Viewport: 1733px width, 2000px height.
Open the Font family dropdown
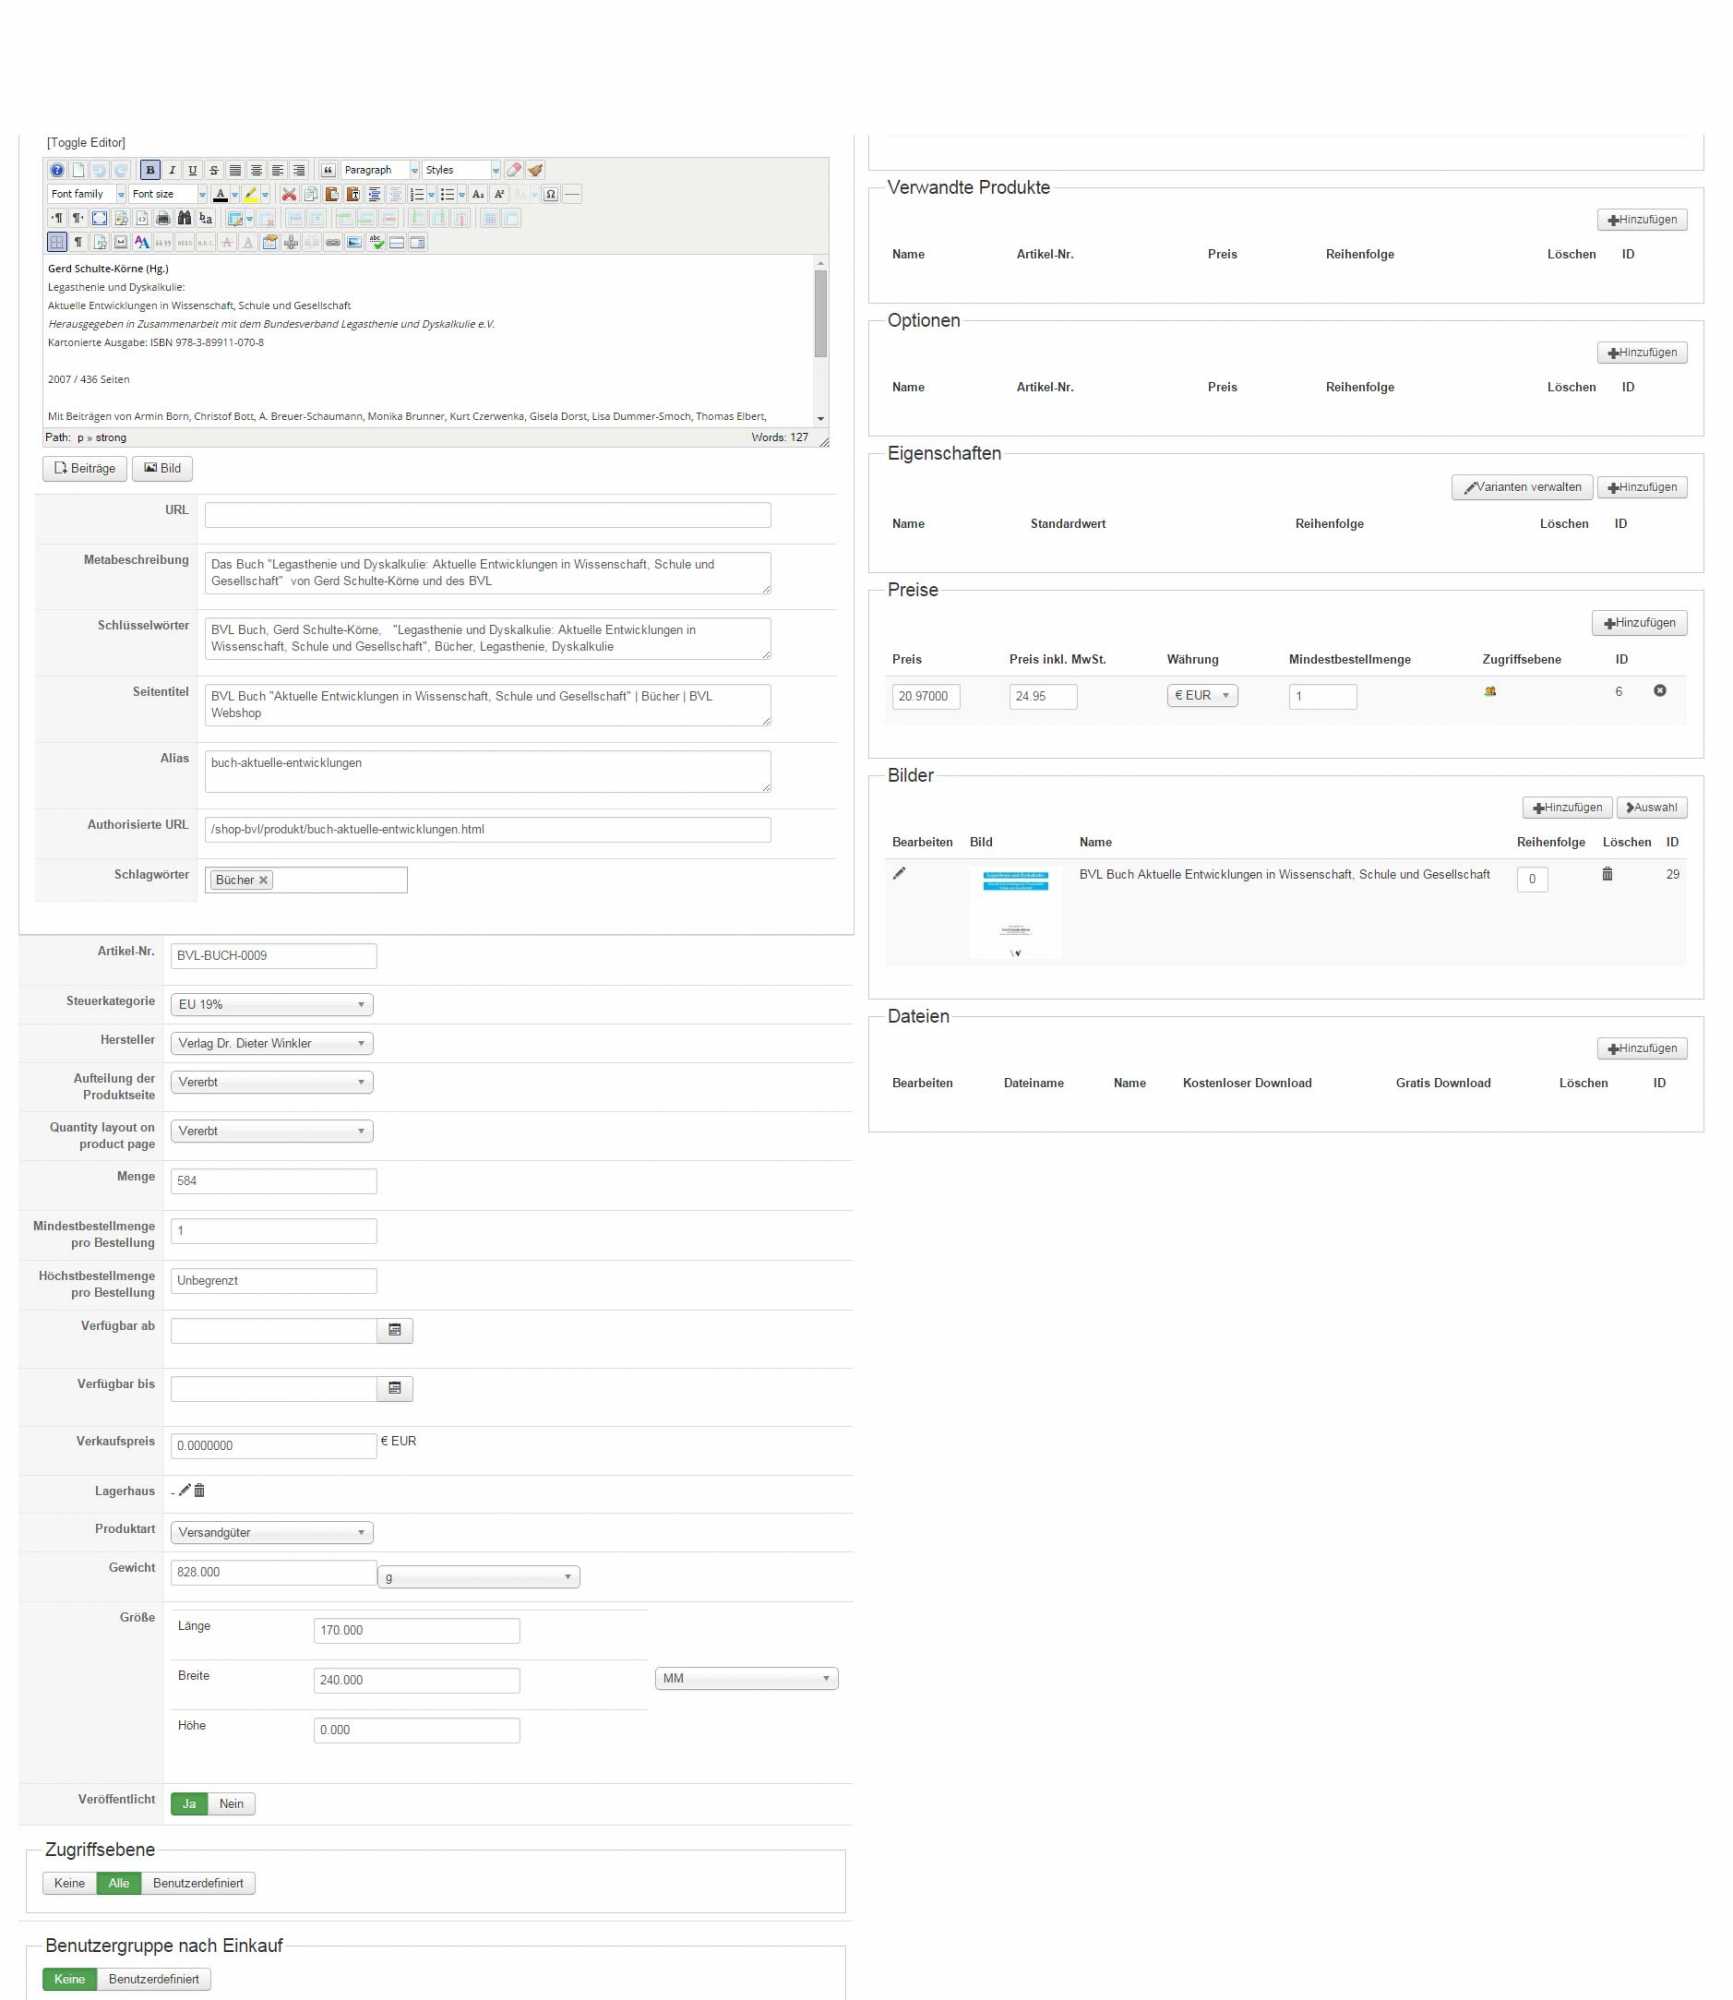click(87, 194)
